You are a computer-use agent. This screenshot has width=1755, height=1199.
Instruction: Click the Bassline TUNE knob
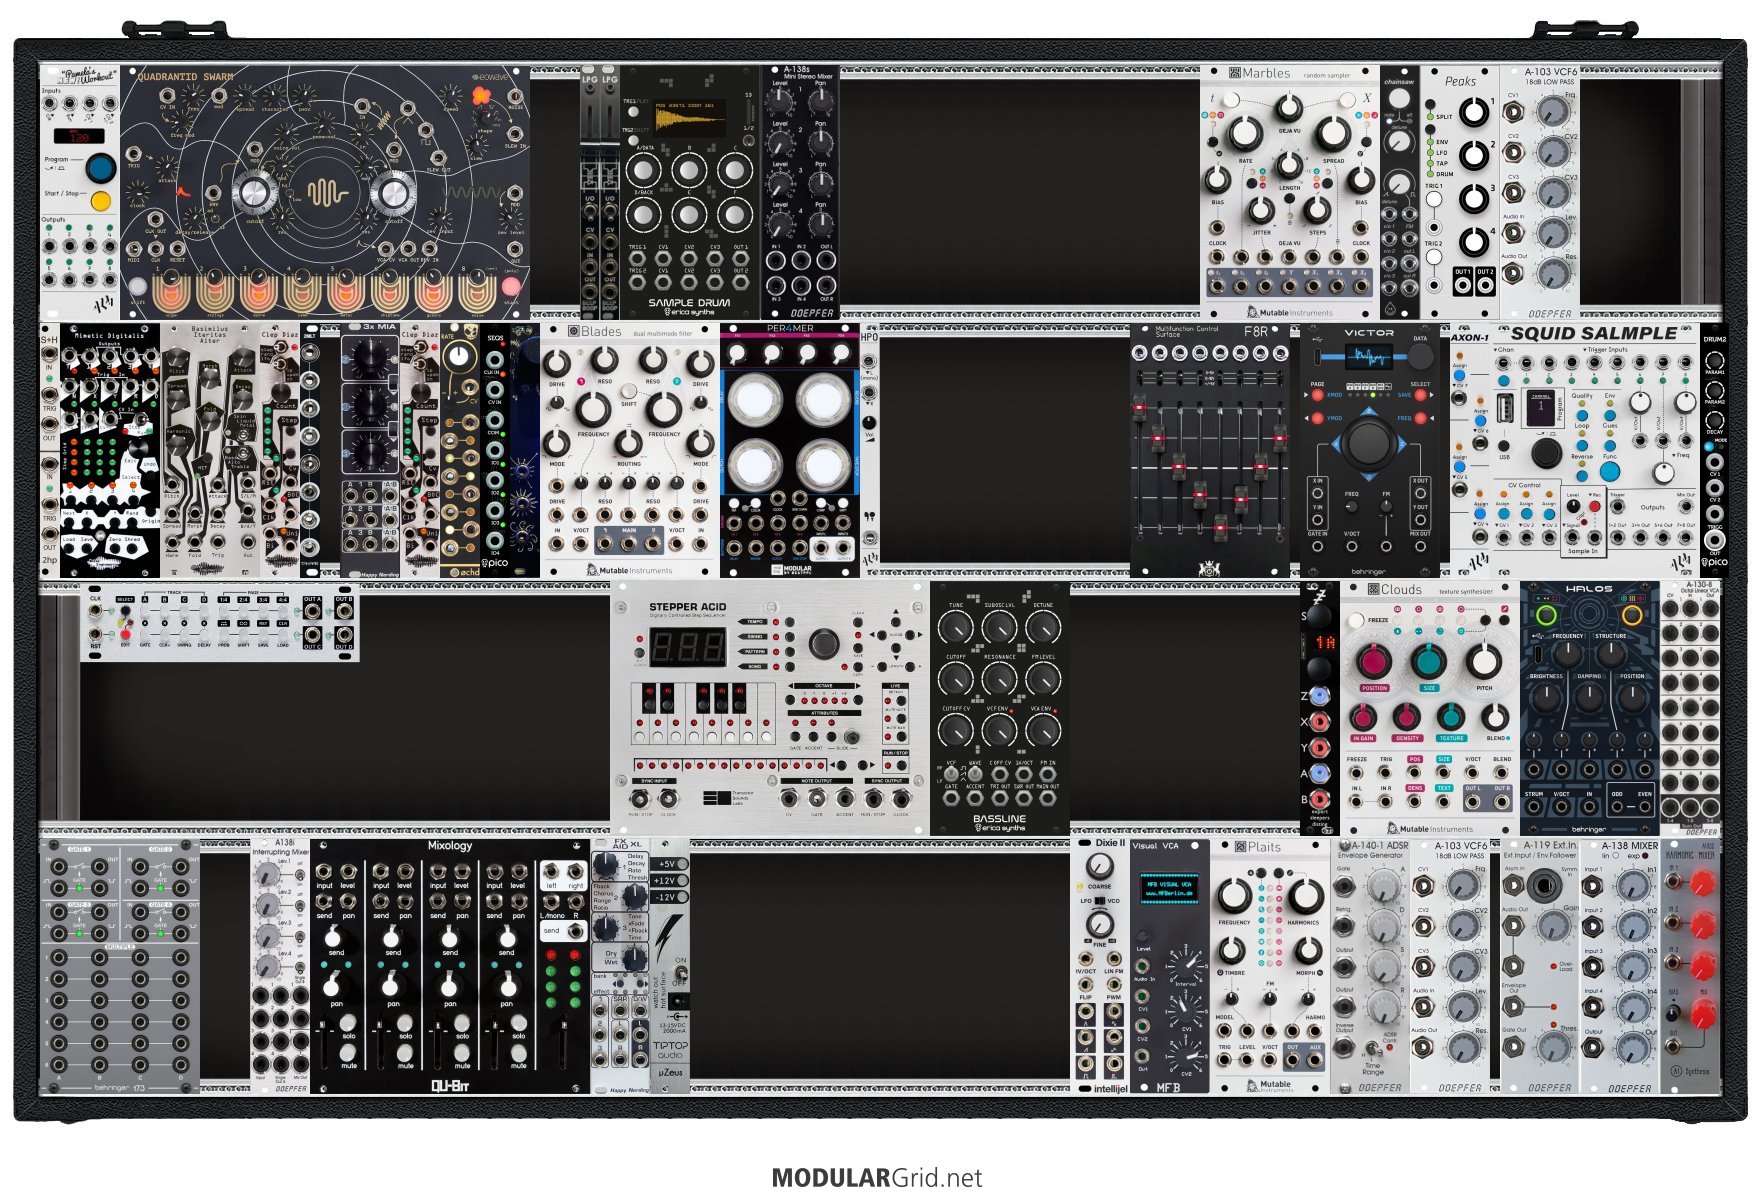click(x=956, y=628)
